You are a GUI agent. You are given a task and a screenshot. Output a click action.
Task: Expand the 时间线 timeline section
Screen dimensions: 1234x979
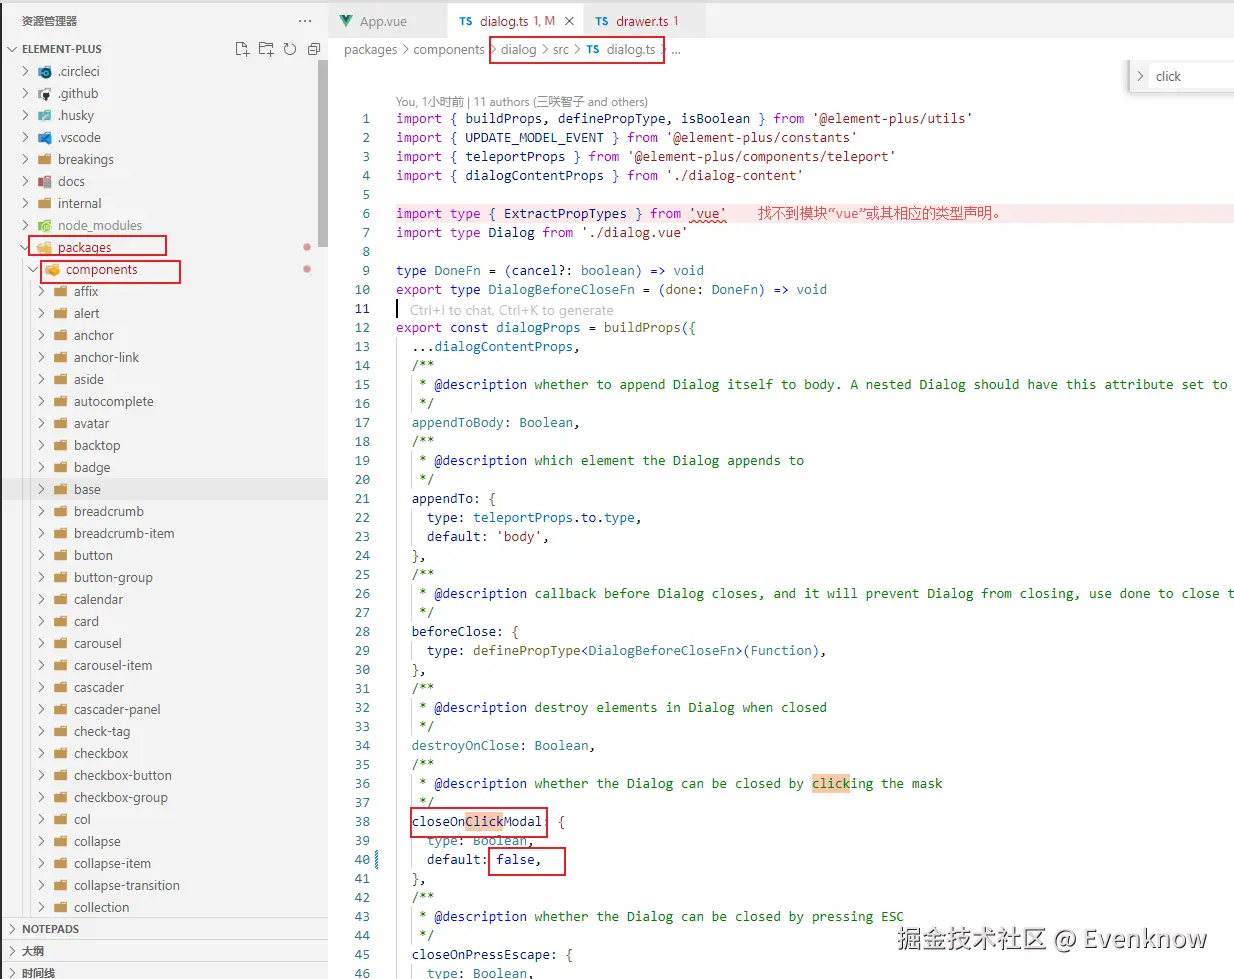click(x=164, y=971)
